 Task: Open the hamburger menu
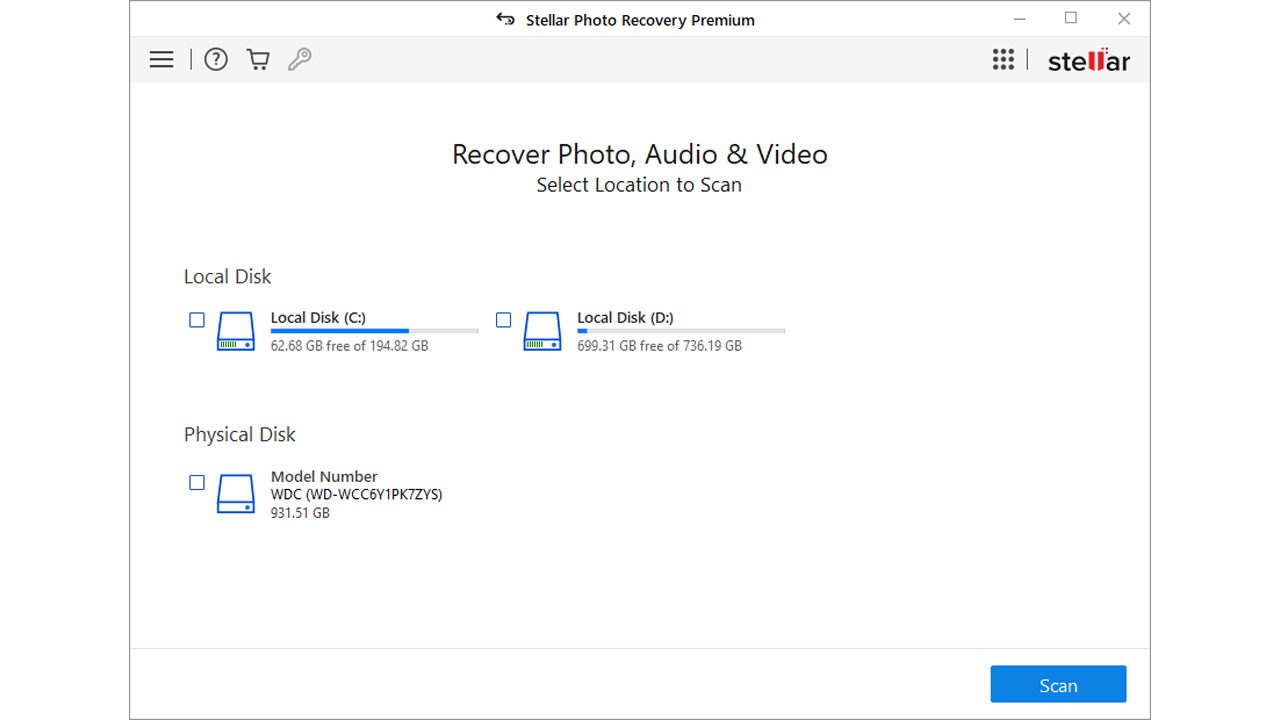coord(161,60)
